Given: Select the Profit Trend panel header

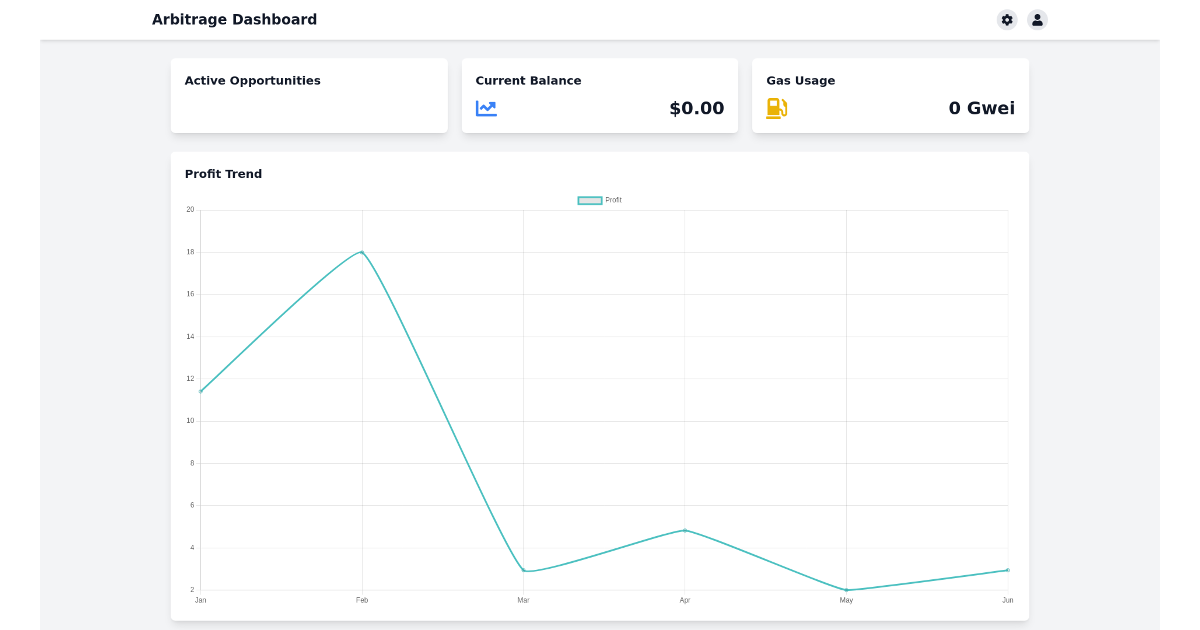Looking at the screenshot, I should click(222, 173).
